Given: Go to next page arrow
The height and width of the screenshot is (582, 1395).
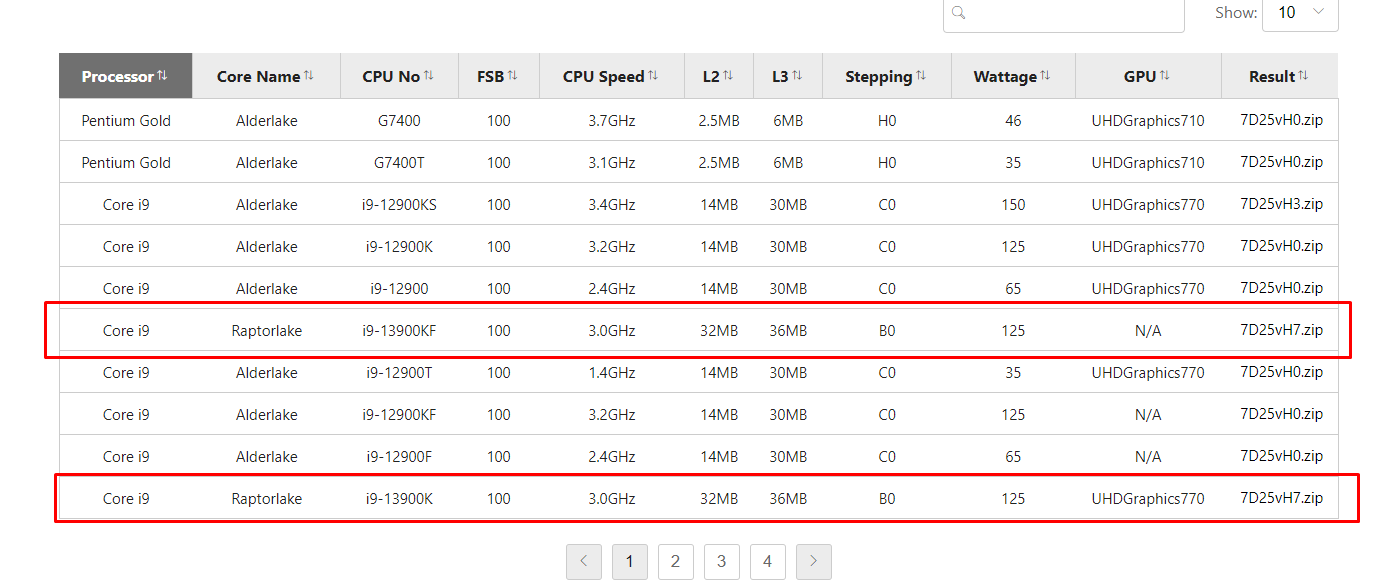Looking at the screenshot, I should coord(814,562).
